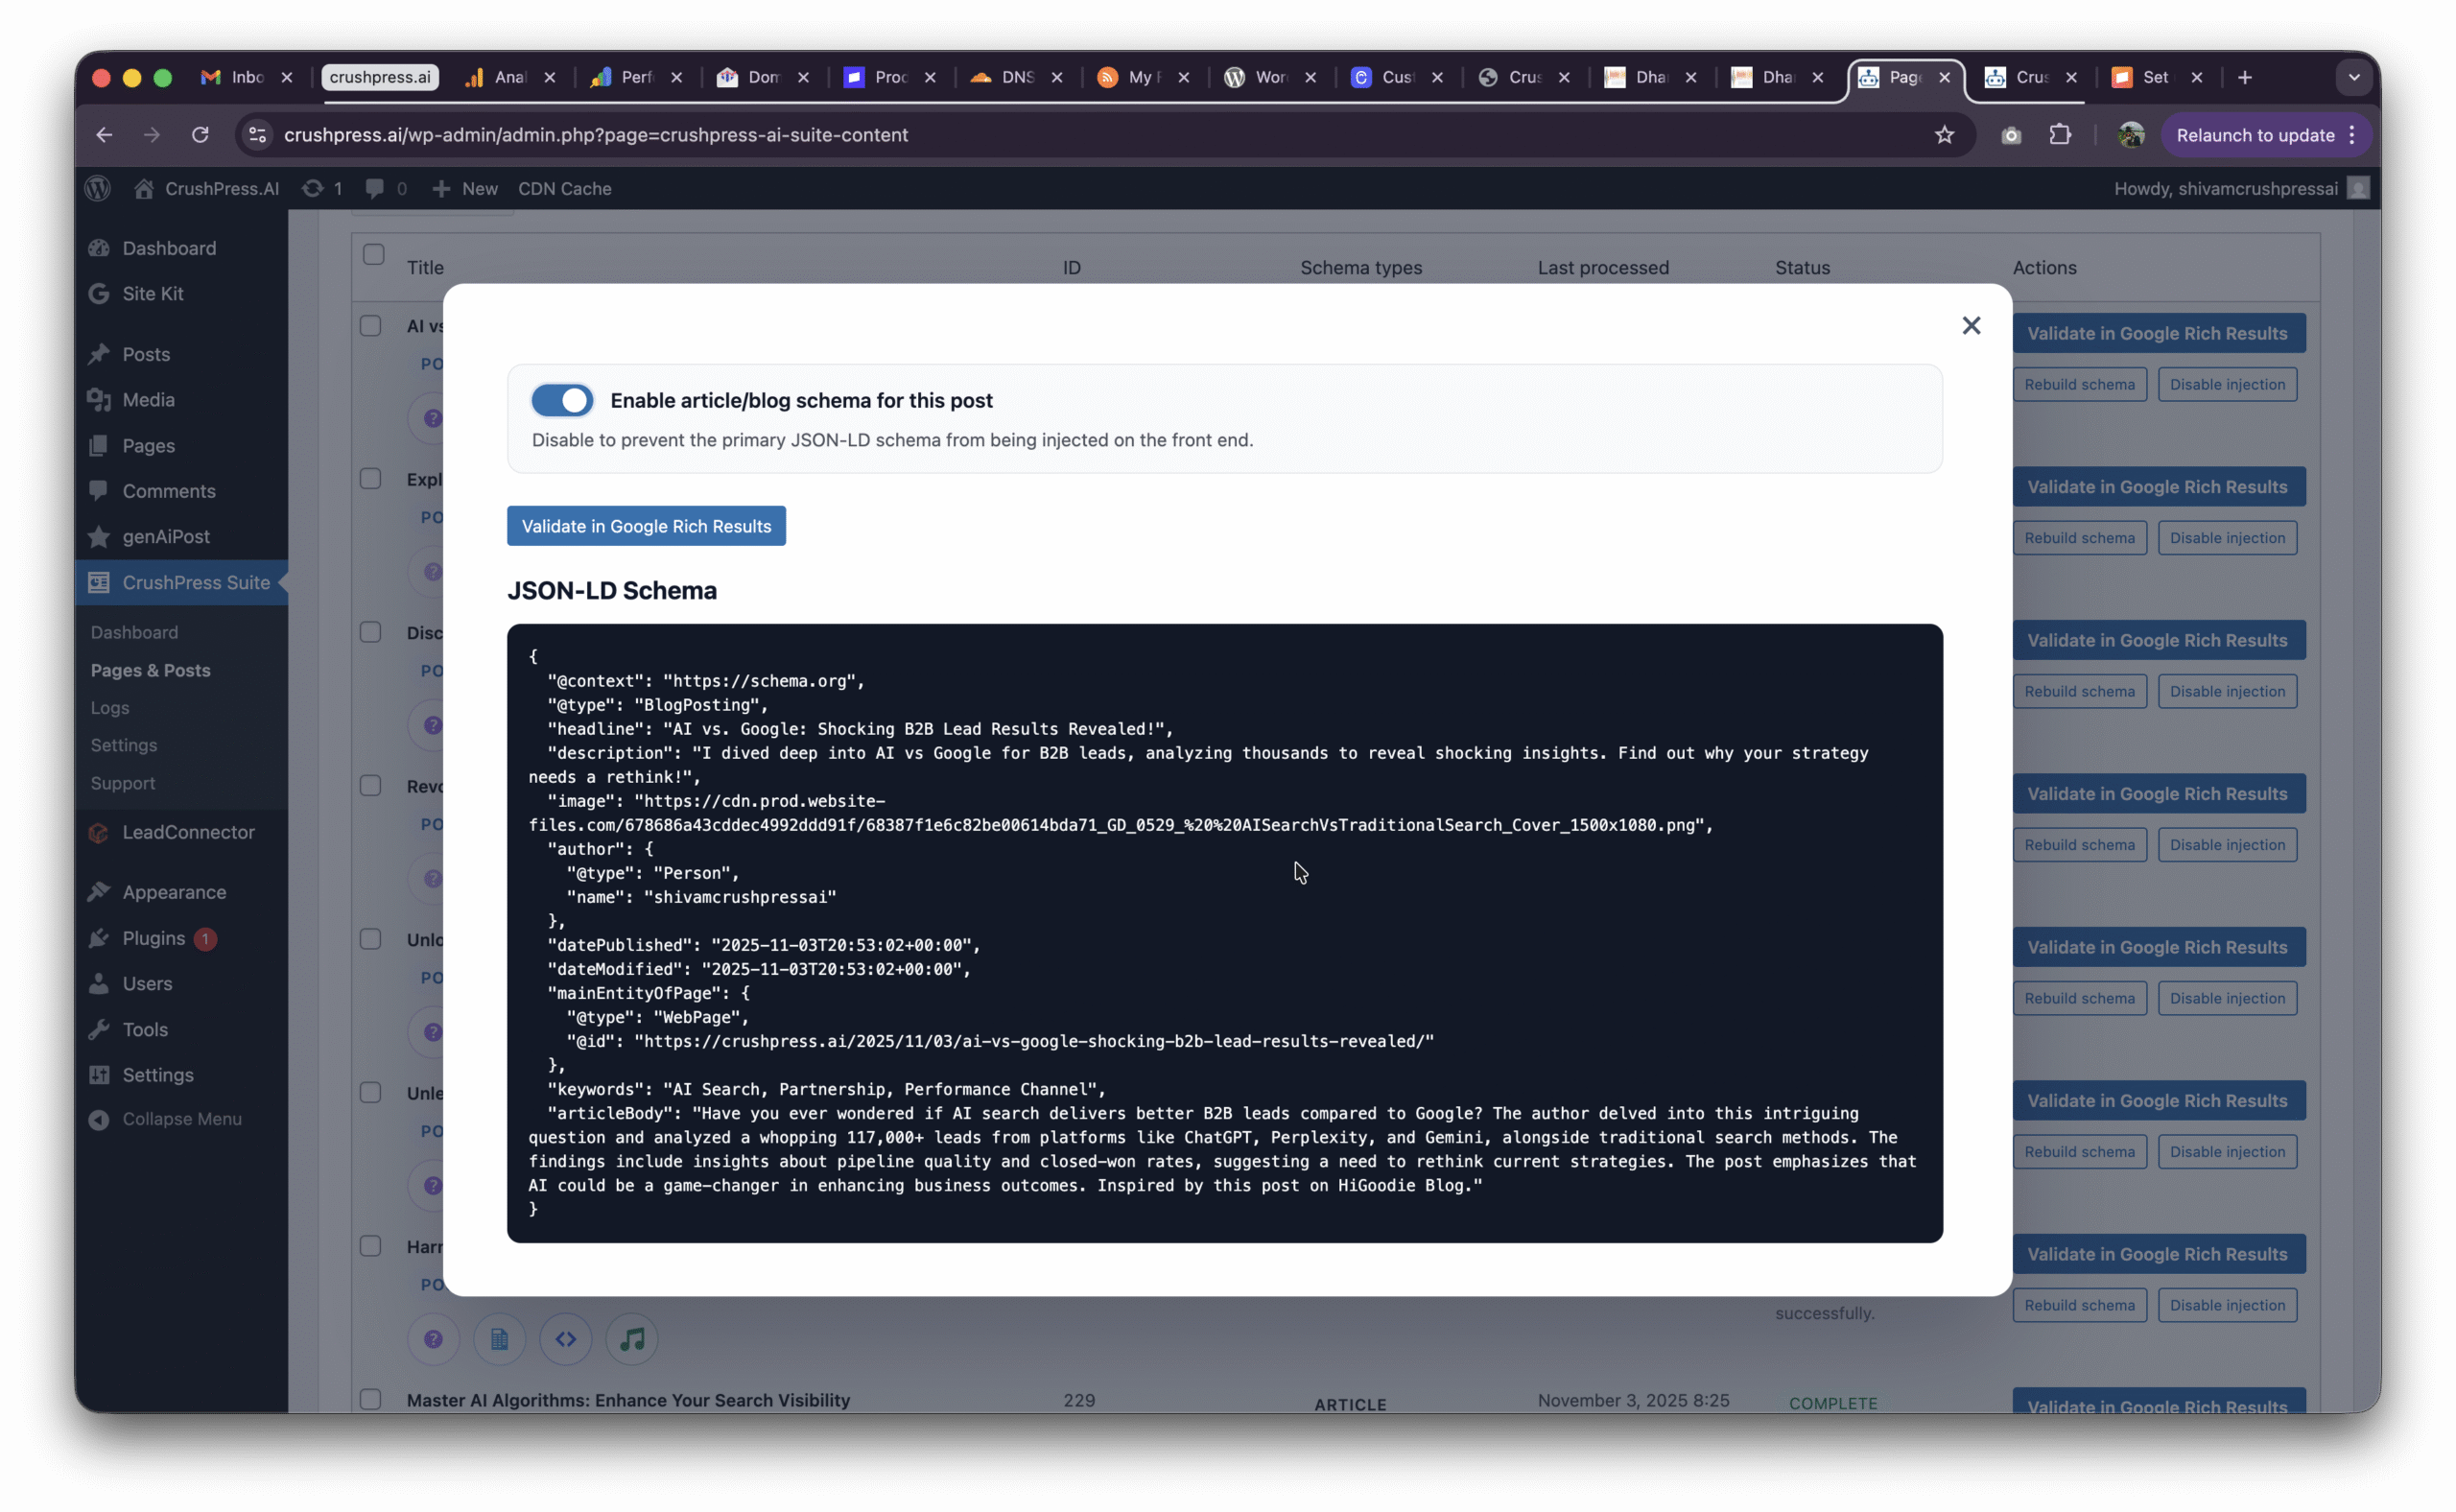Screen dimensions: 2456x1512
Task: Check the Master AI Algorithms row checkbox
Action: 370,1400
